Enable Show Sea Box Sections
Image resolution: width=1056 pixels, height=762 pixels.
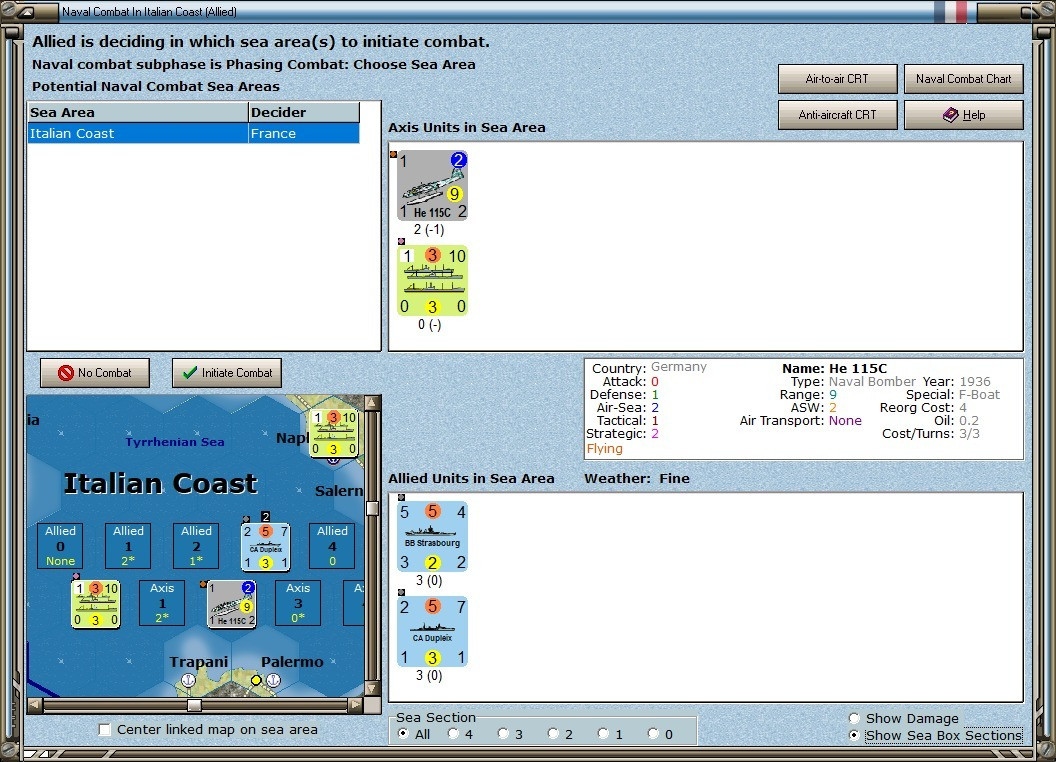(x=854, y=735)
